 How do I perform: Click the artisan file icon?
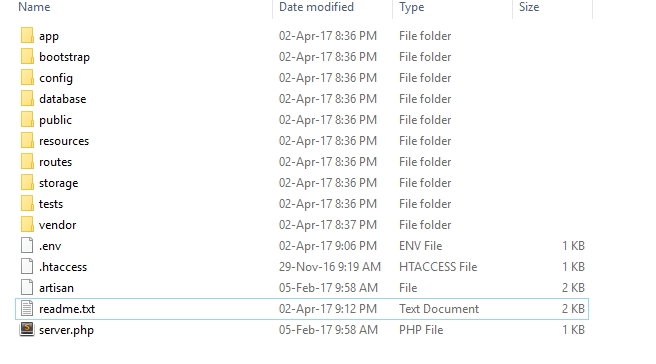click(27, 287)
